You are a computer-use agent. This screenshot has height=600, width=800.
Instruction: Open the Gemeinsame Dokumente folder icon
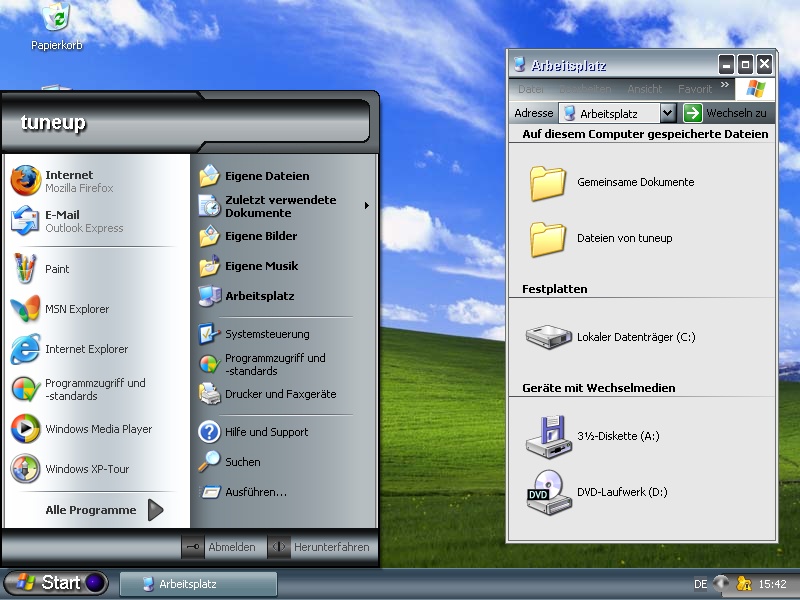tap(548, 183)
